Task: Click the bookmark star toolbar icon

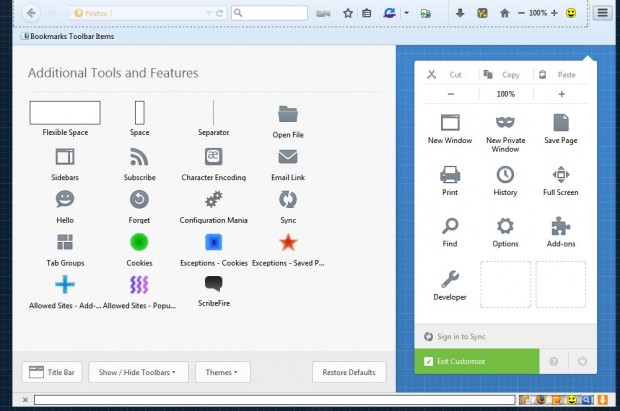Action: point(348,13)
